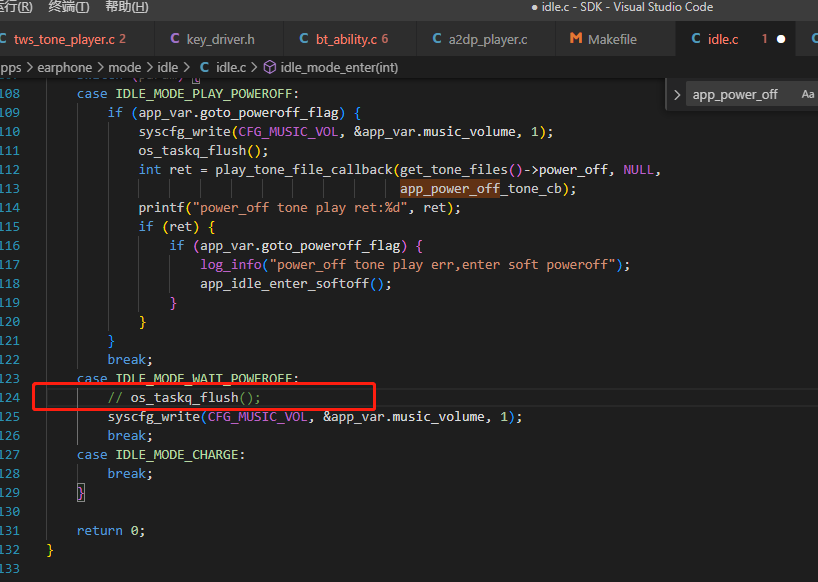Click the C file icon on key_driver.h tab
818x582 pixels.
(175, 39)
